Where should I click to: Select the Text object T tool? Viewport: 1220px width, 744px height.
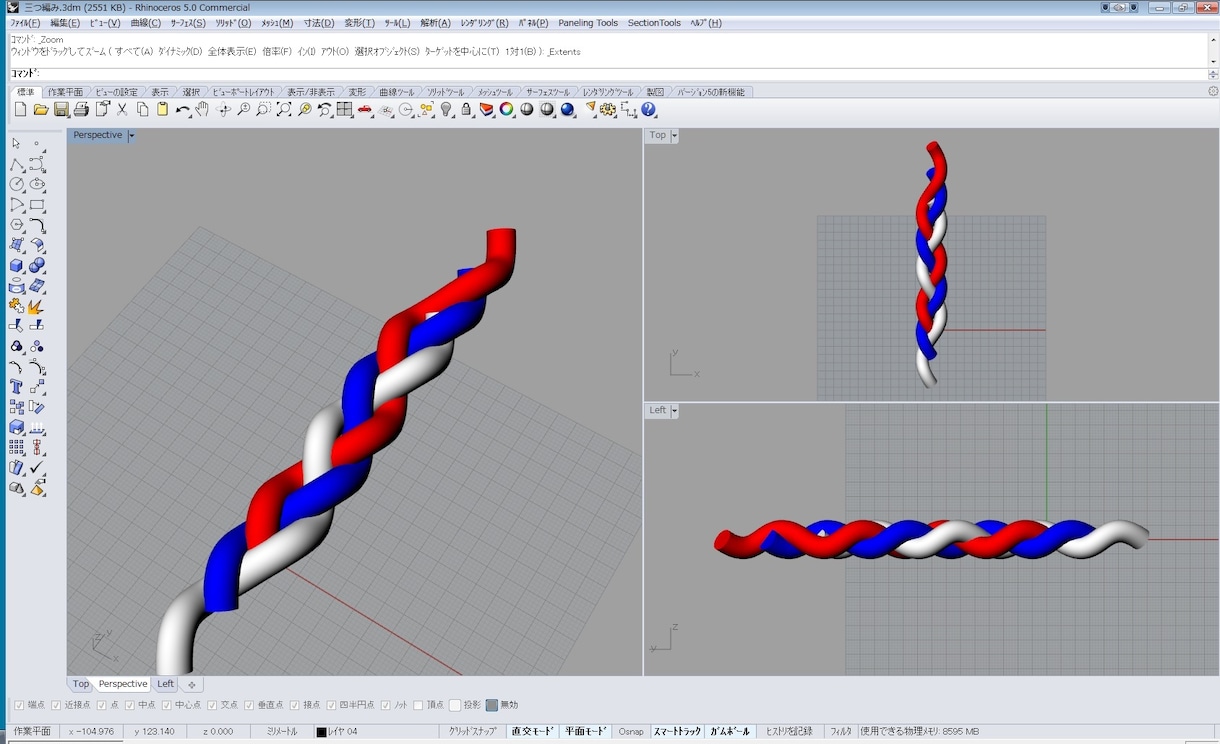click(16, 387)
